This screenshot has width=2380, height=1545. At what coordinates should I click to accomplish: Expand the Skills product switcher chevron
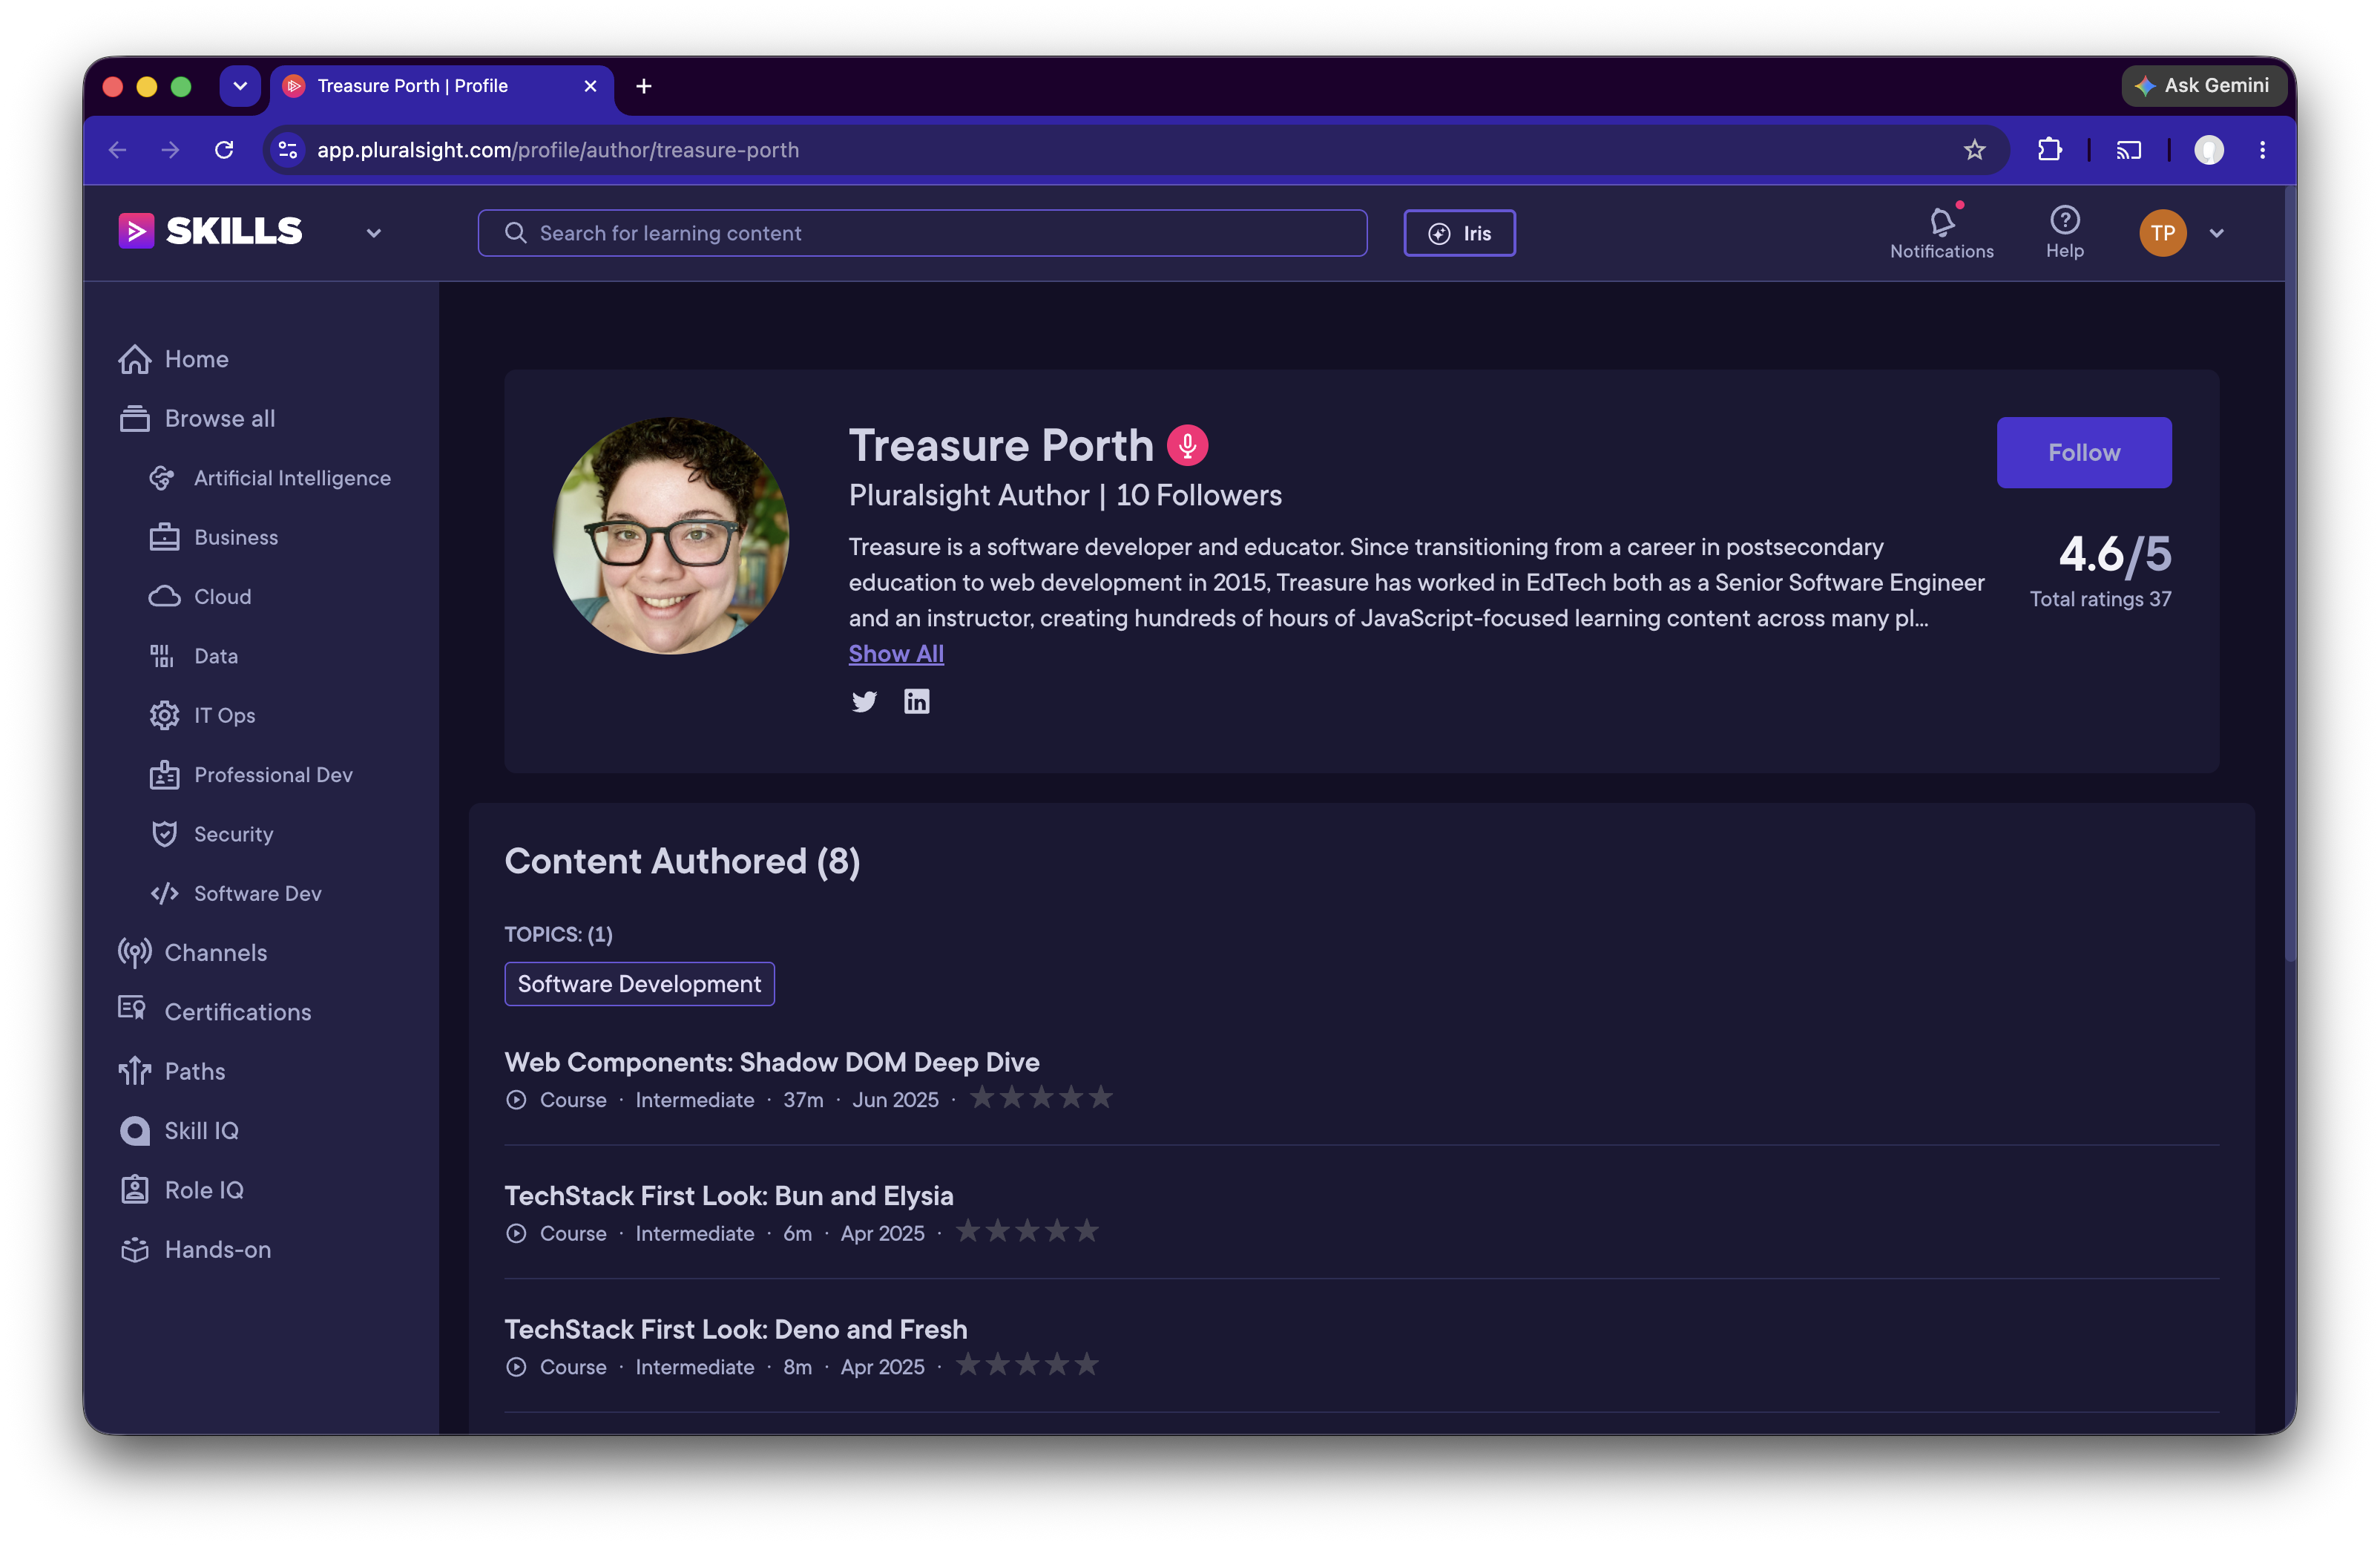click(373, 233)
